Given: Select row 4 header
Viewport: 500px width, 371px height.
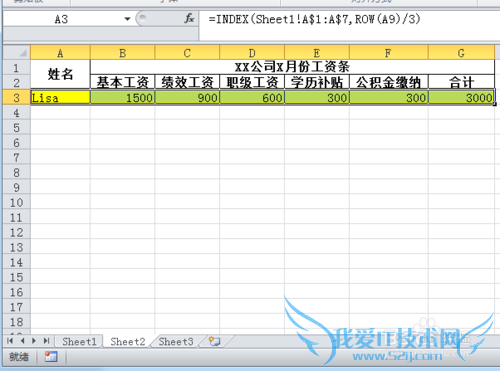Looking at the screenshot, I should pyautogui.click(x=17, y=112).
